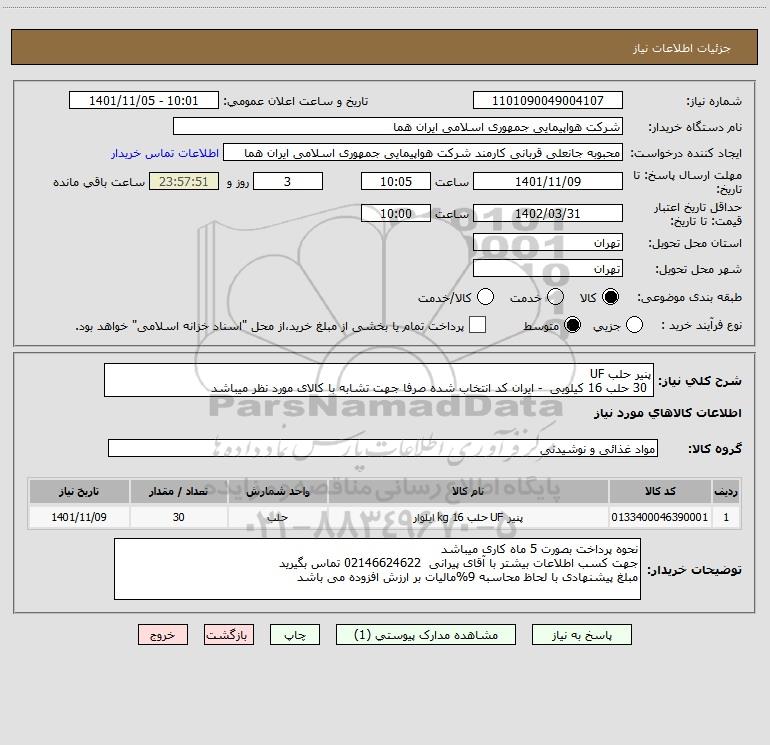Click the response deadline date 1401/11/09 field
This screenshot has width=770, height=745.
(x=548, y=181)
